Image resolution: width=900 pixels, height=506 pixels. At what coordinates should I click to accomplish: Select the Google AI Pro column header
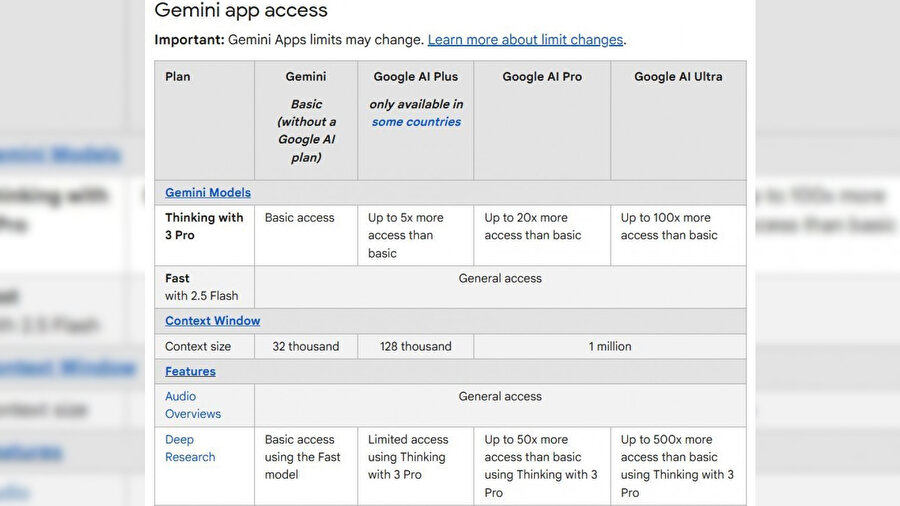[x=542, y=76]
